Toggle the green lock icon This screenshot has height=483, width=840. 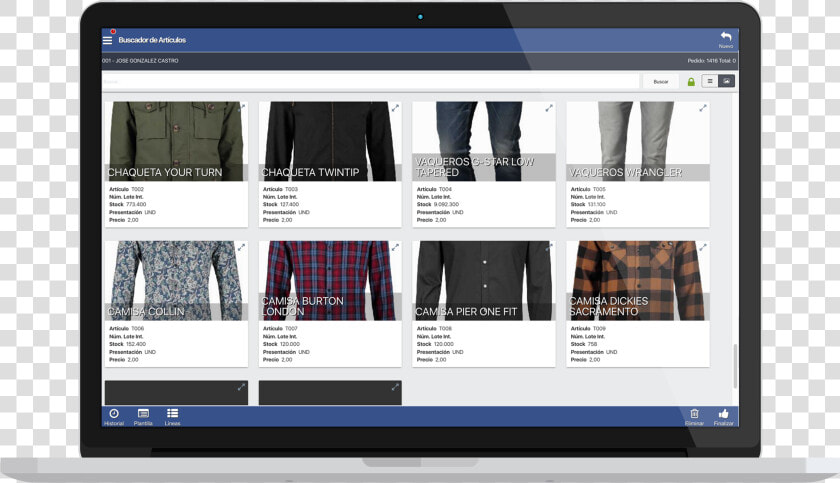[691, 81]
